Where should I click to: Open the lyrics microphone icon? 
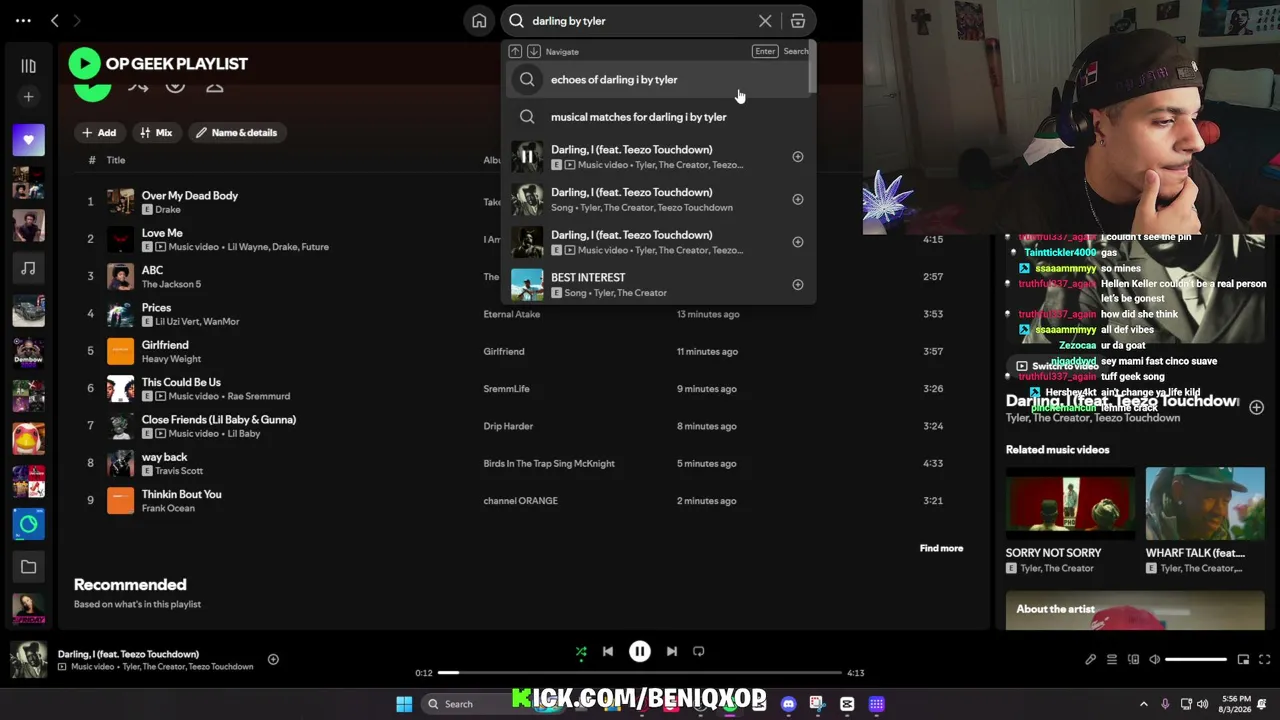(x=1090, y=660)
